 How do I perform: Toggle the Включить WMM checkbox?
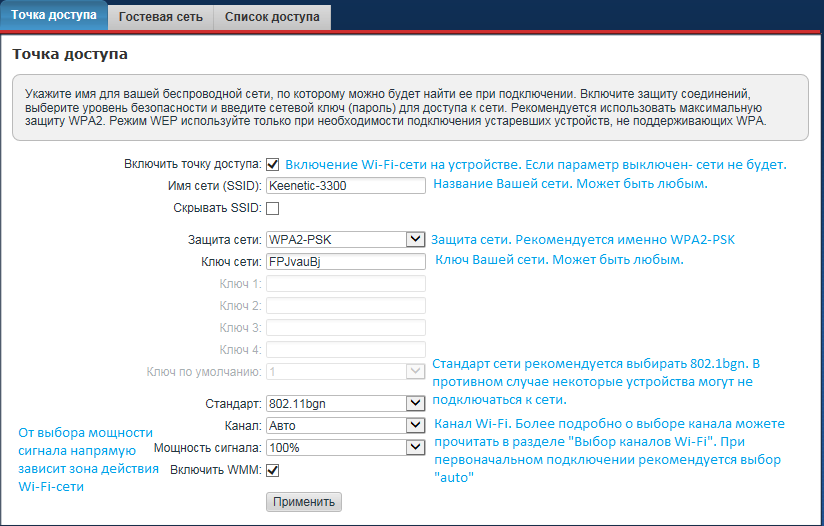click(x=272, y=470)
